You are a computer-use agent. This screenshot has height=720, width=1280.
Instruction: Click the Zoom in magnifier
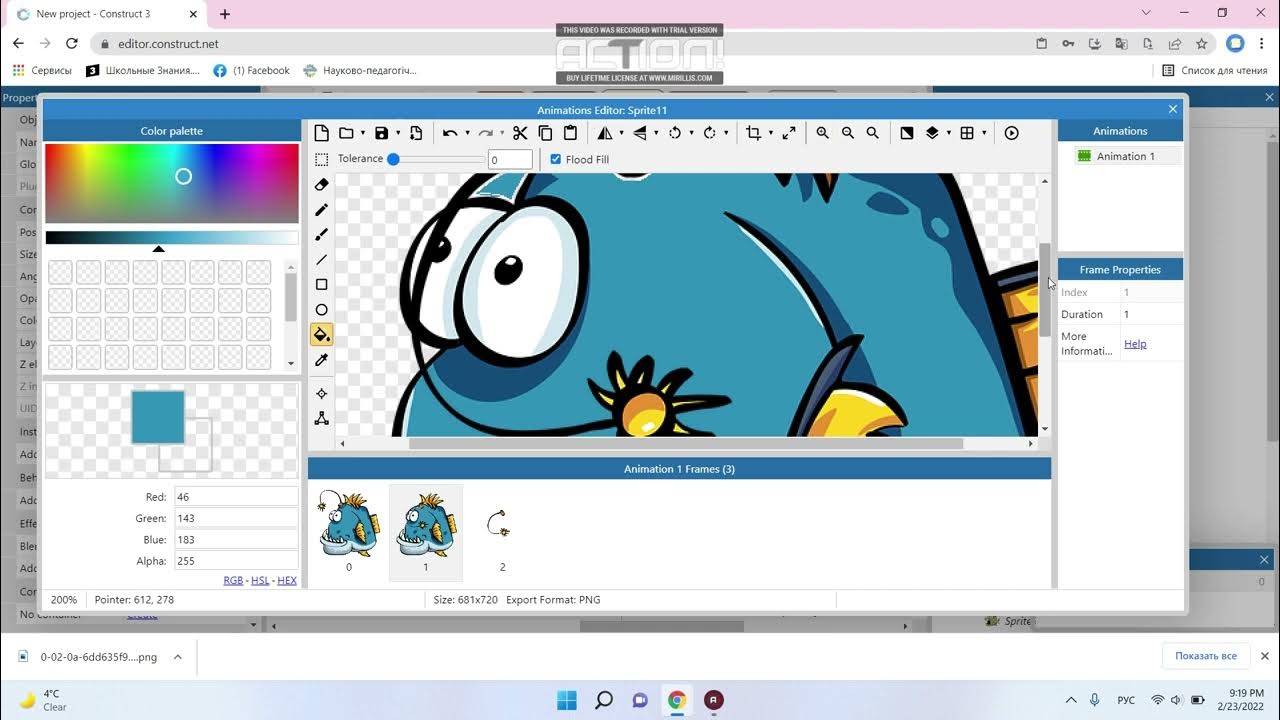pos(823,133)
